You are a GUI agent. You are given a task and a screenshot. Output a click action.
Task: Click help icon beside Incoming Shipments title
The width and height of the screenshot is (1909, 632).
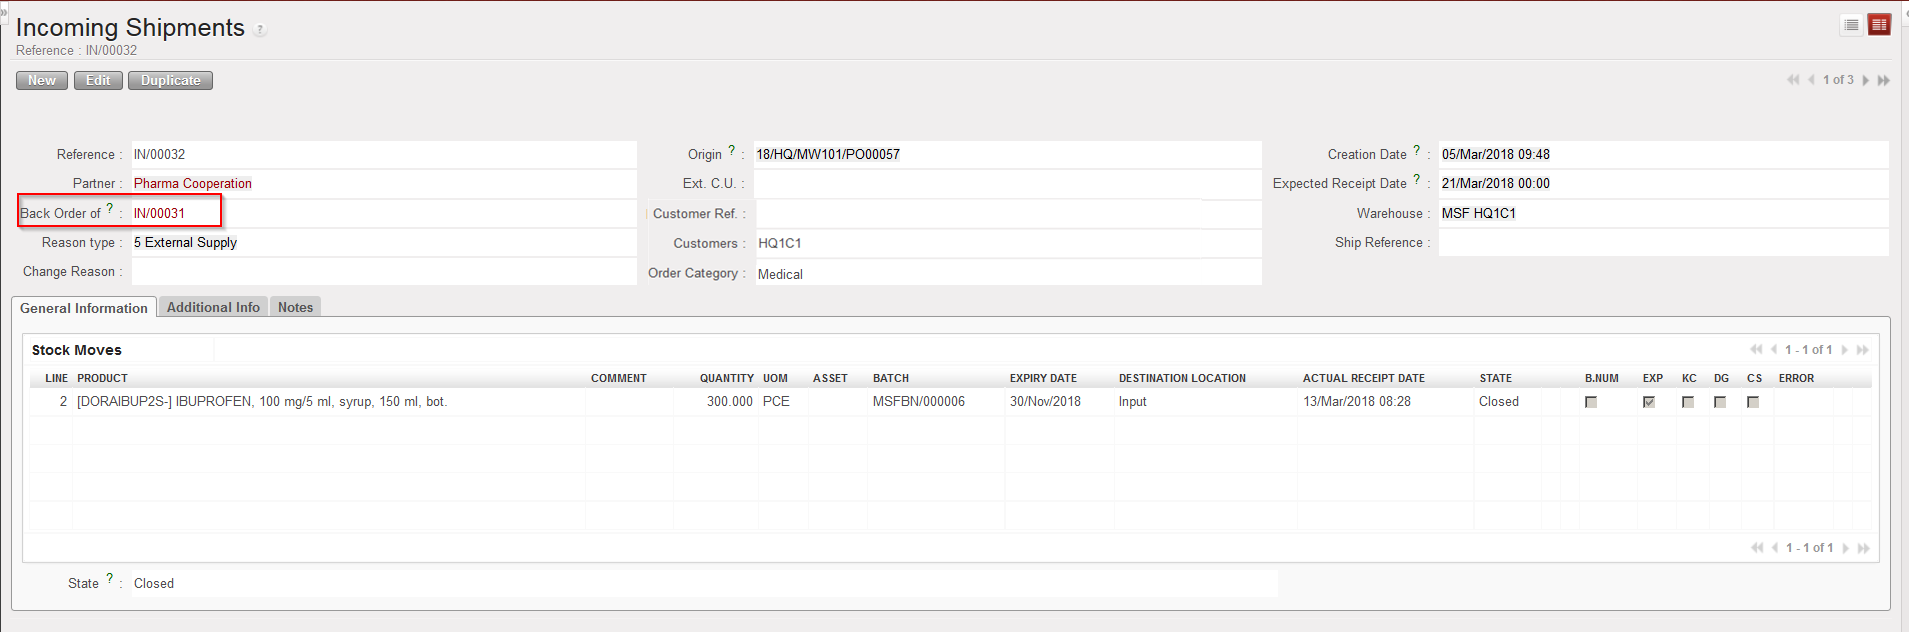260,30
